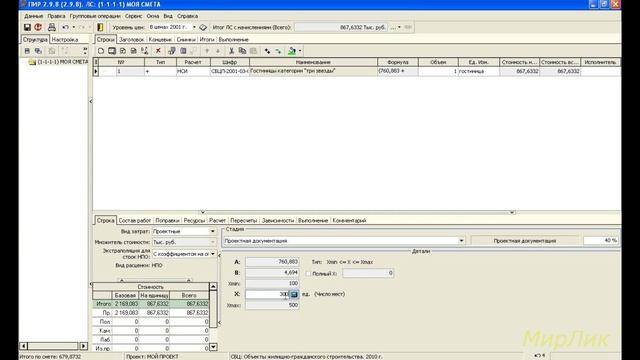Click the red circular recalculate icon
Screen dimensions: 640x360
38,27
